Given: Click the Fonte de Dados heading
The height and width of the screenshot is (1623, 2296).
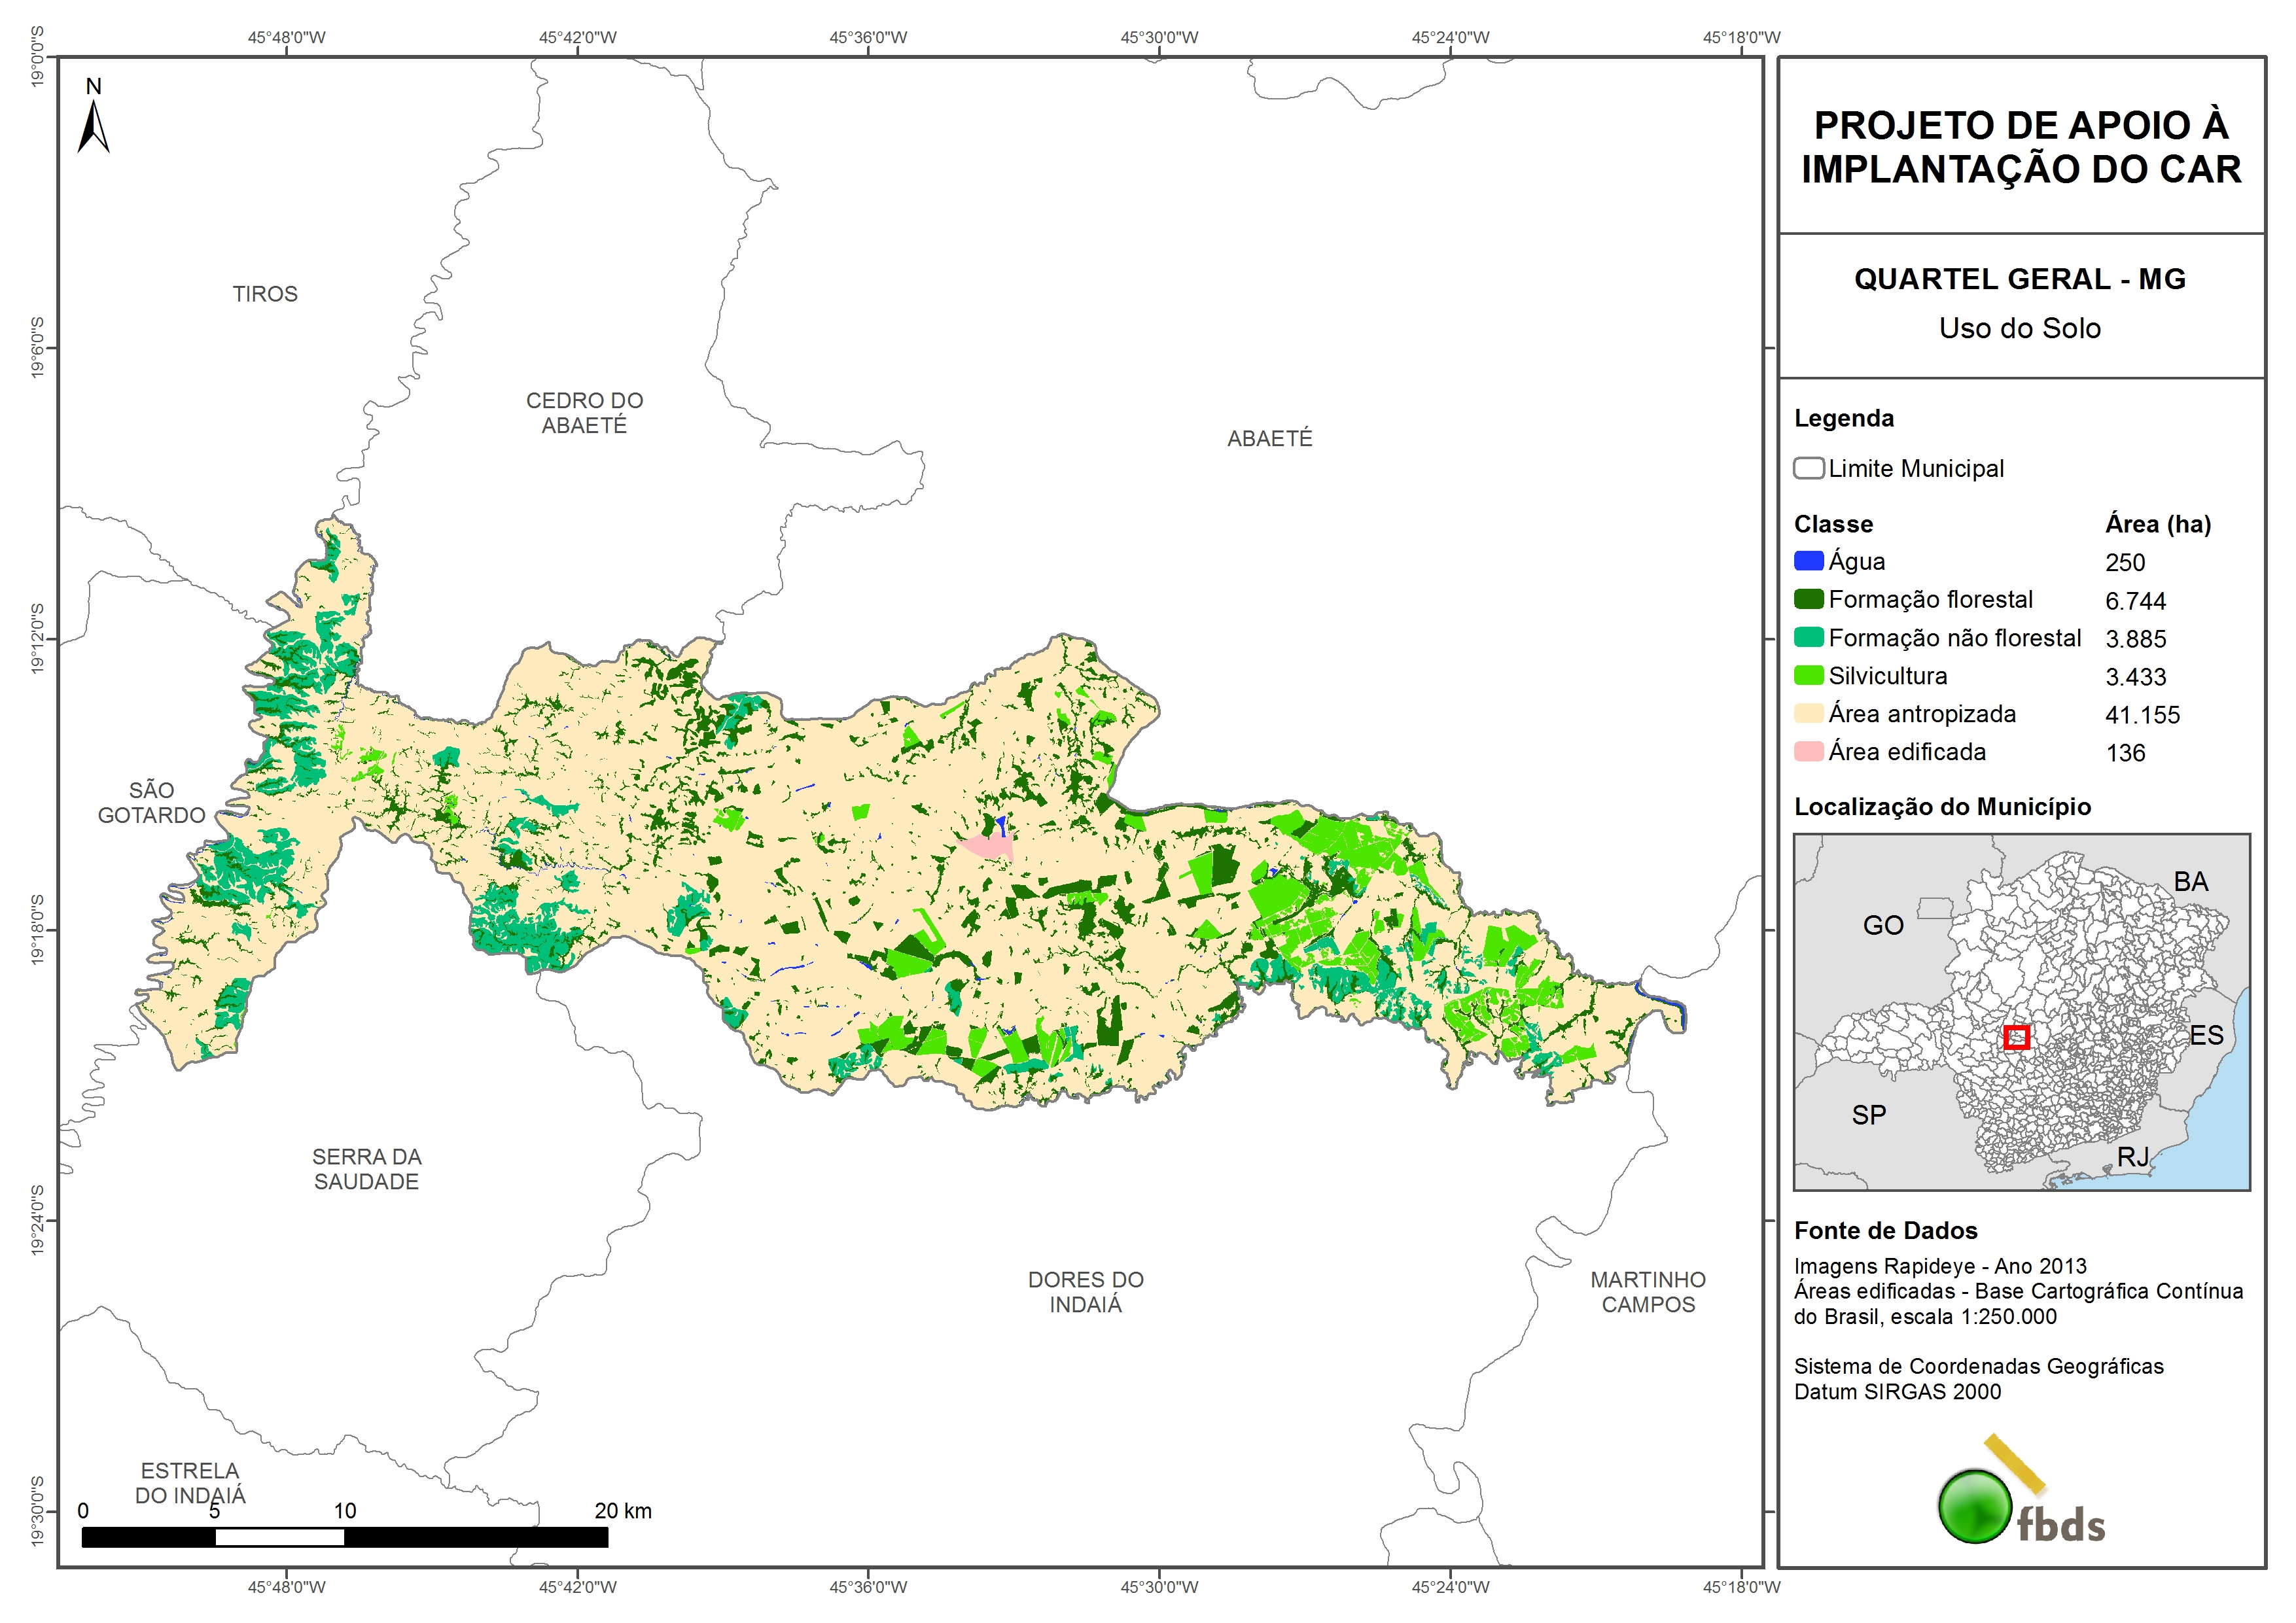Looking at the screenshot, I should [1885, 1230].
